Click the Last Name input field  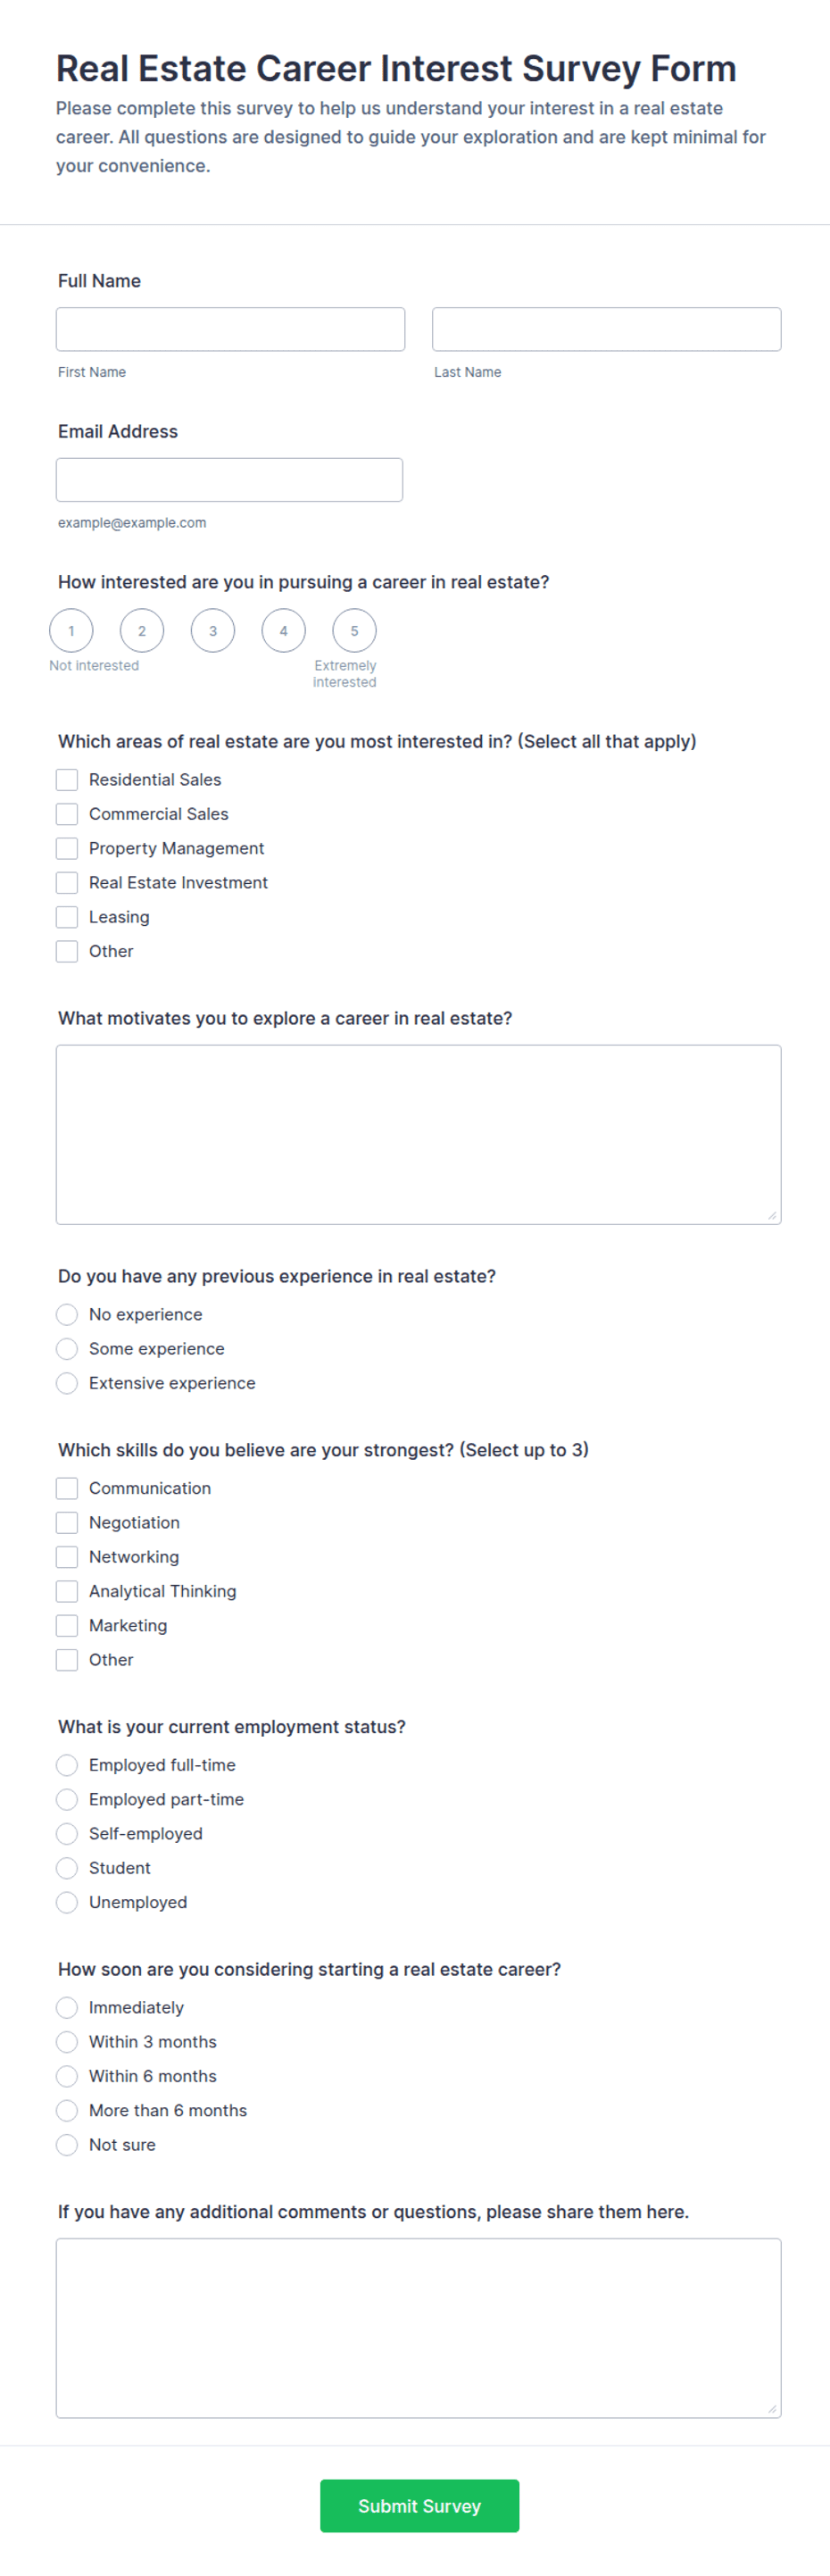pyautogui.click(x=606, y=329)
